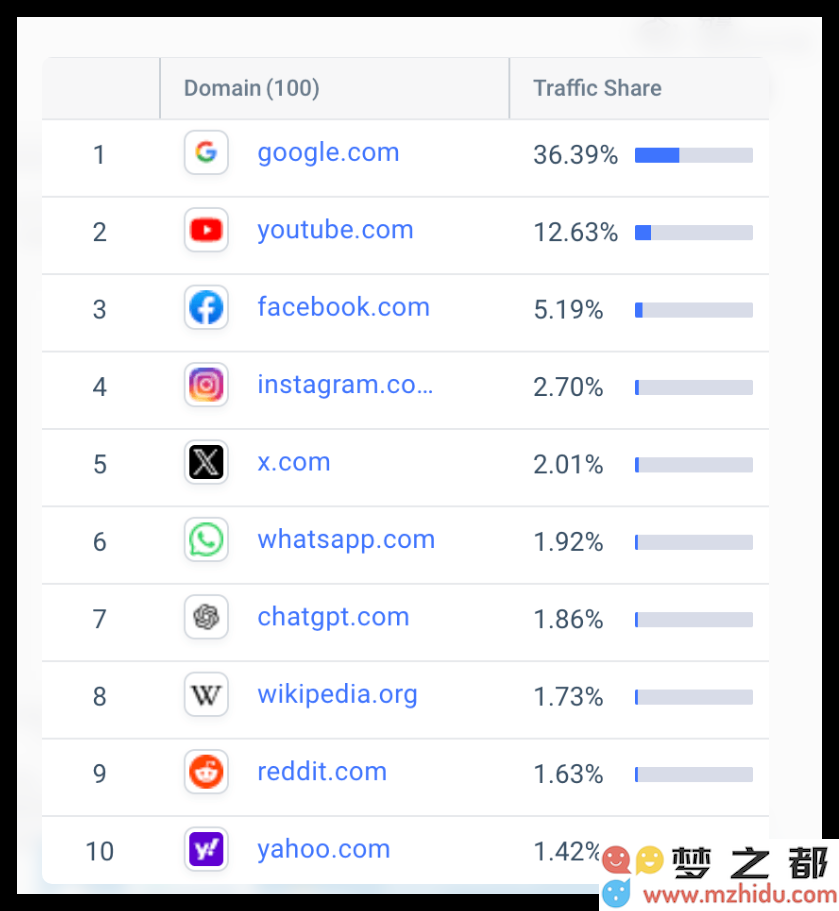Click the Facebook logo icon

pyautogui.click(x=206, y=307)
